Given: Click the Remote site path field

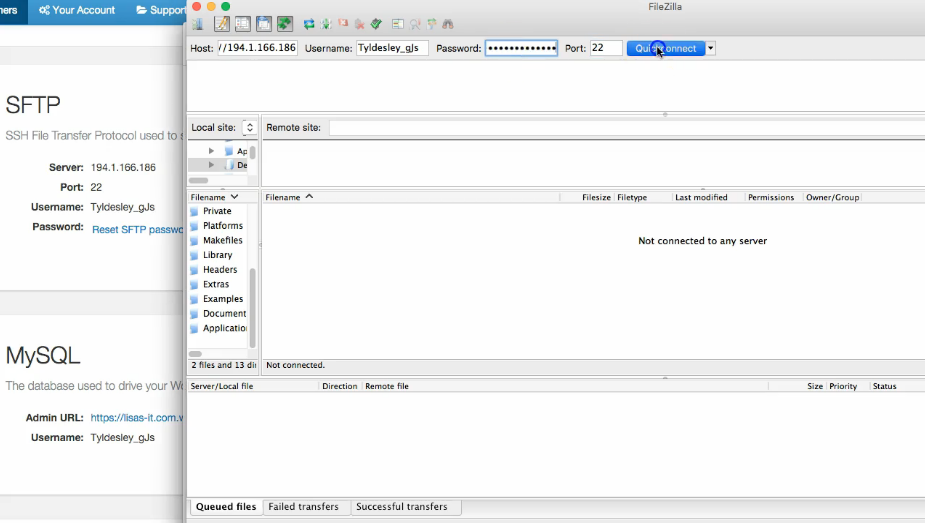Looking at the screenshot, I should pyautogui.click(x=626, y=127).
